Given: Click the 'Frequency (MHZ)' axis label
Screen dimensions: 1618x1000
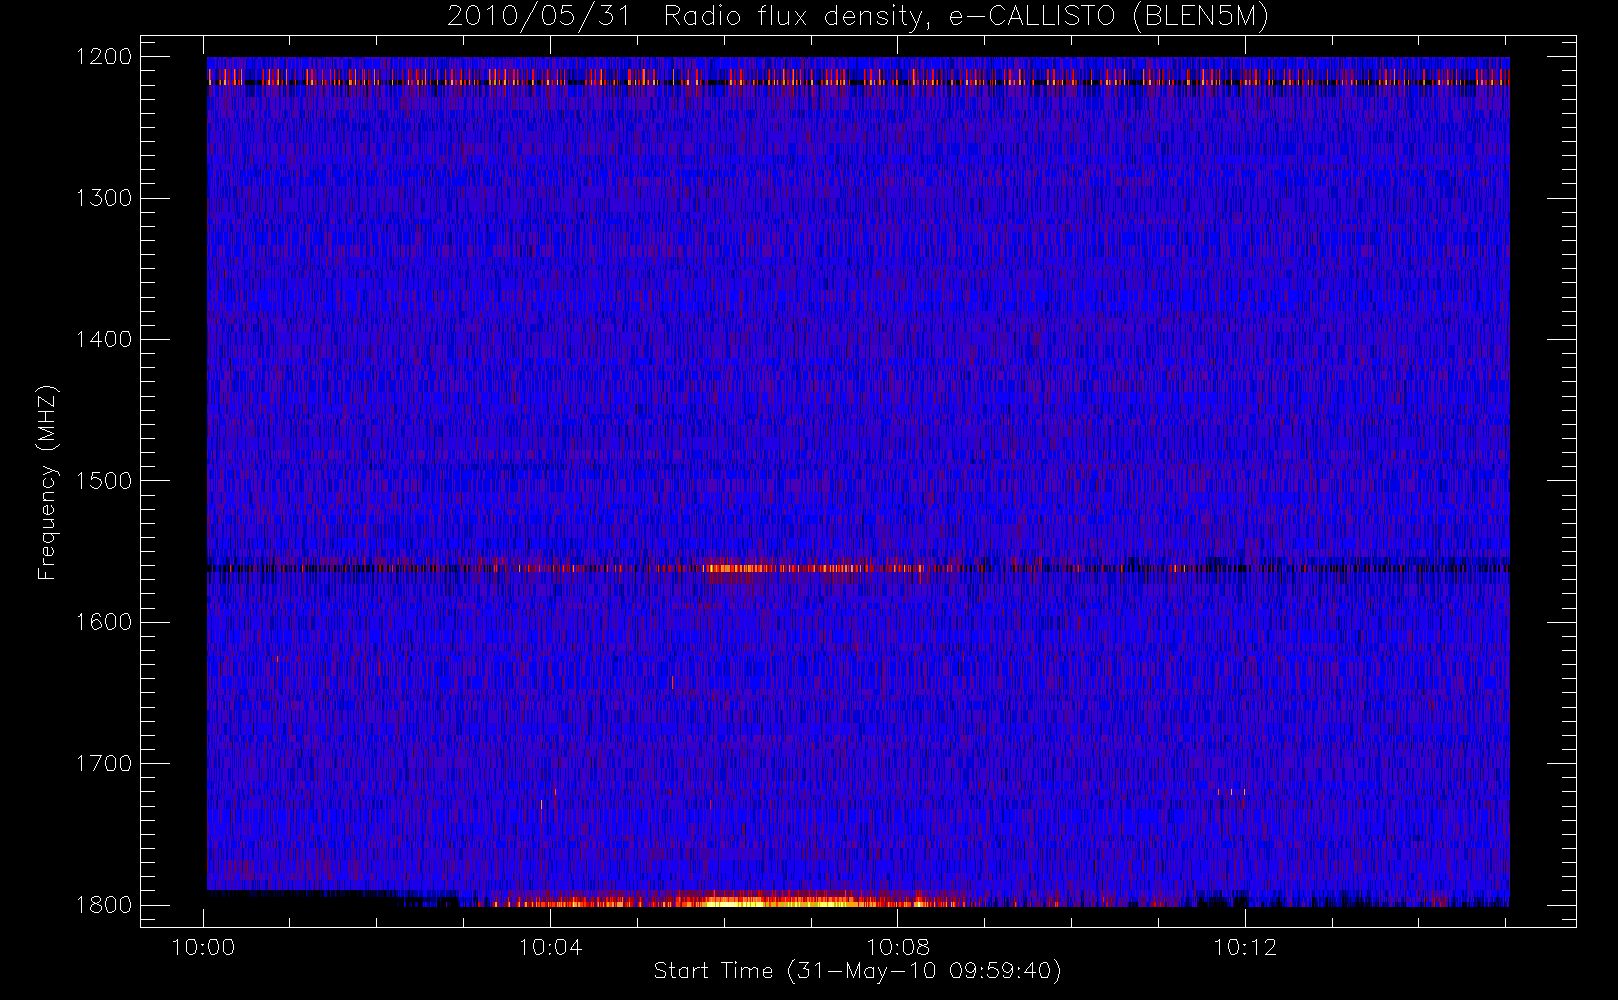Looking at the screenshot, I should [47, 483].
